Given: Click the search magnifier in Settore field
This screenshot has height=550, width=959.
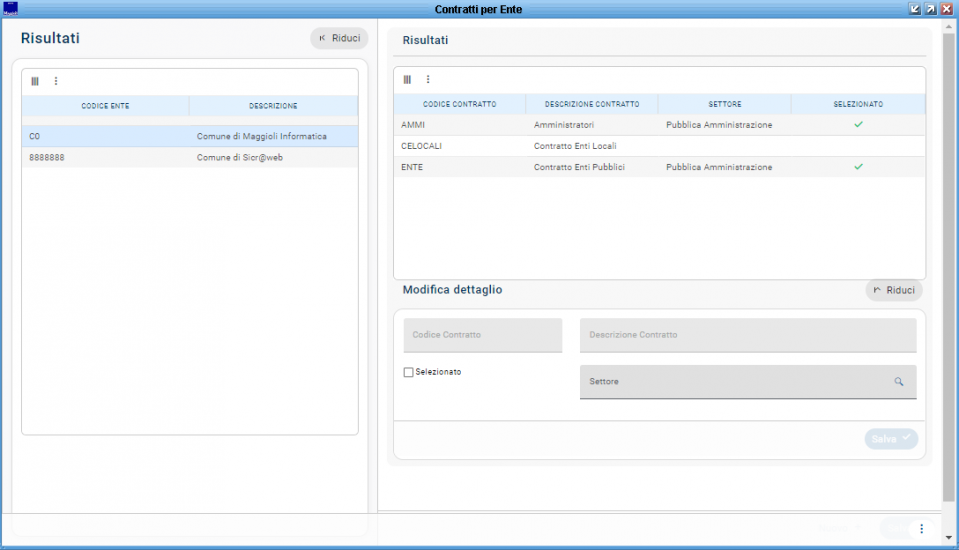Looking at the screenshot, I should click(x=898, y=382).
